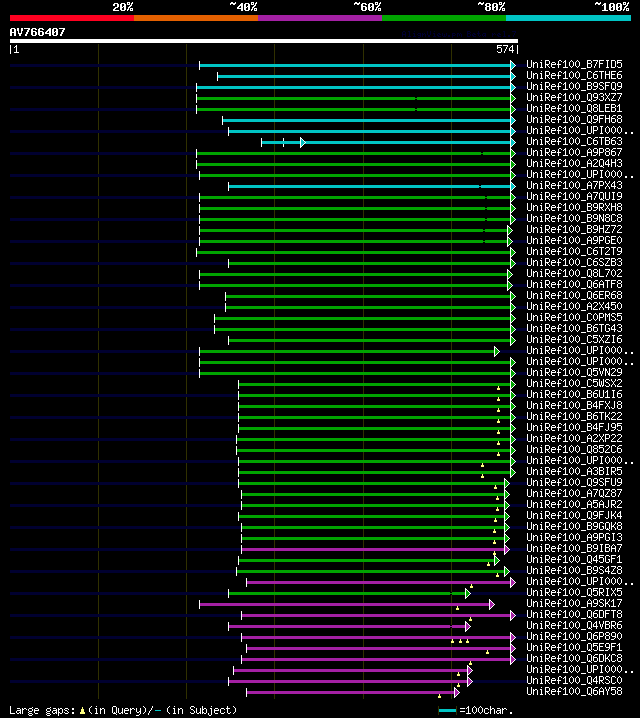This screenshot has width=640, height=718.
Task: Select the UniRef100_C6TB63 label
Action: (574, 141)
